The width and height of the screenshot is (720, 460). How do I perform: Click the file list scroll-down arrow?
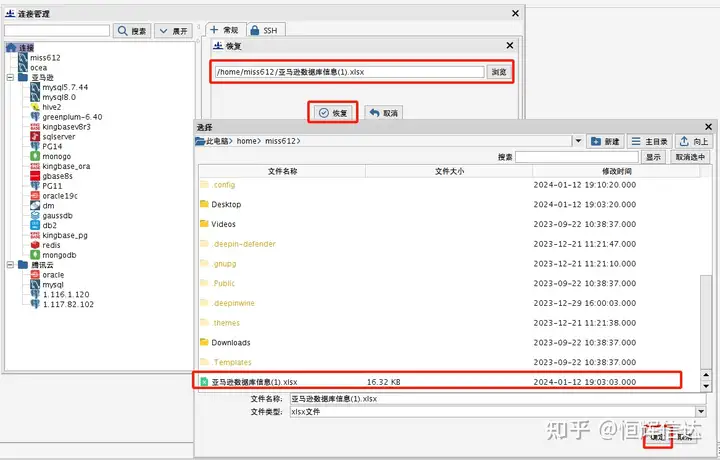(x=706, y=386)
